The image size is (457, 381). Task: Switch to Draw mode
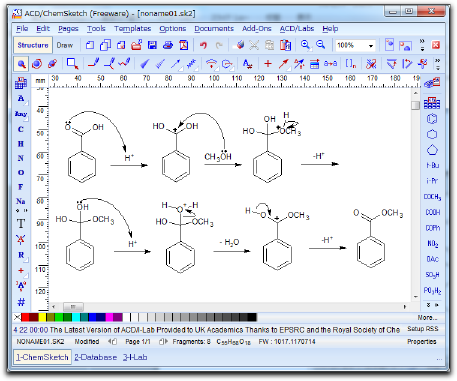[65, 45]
